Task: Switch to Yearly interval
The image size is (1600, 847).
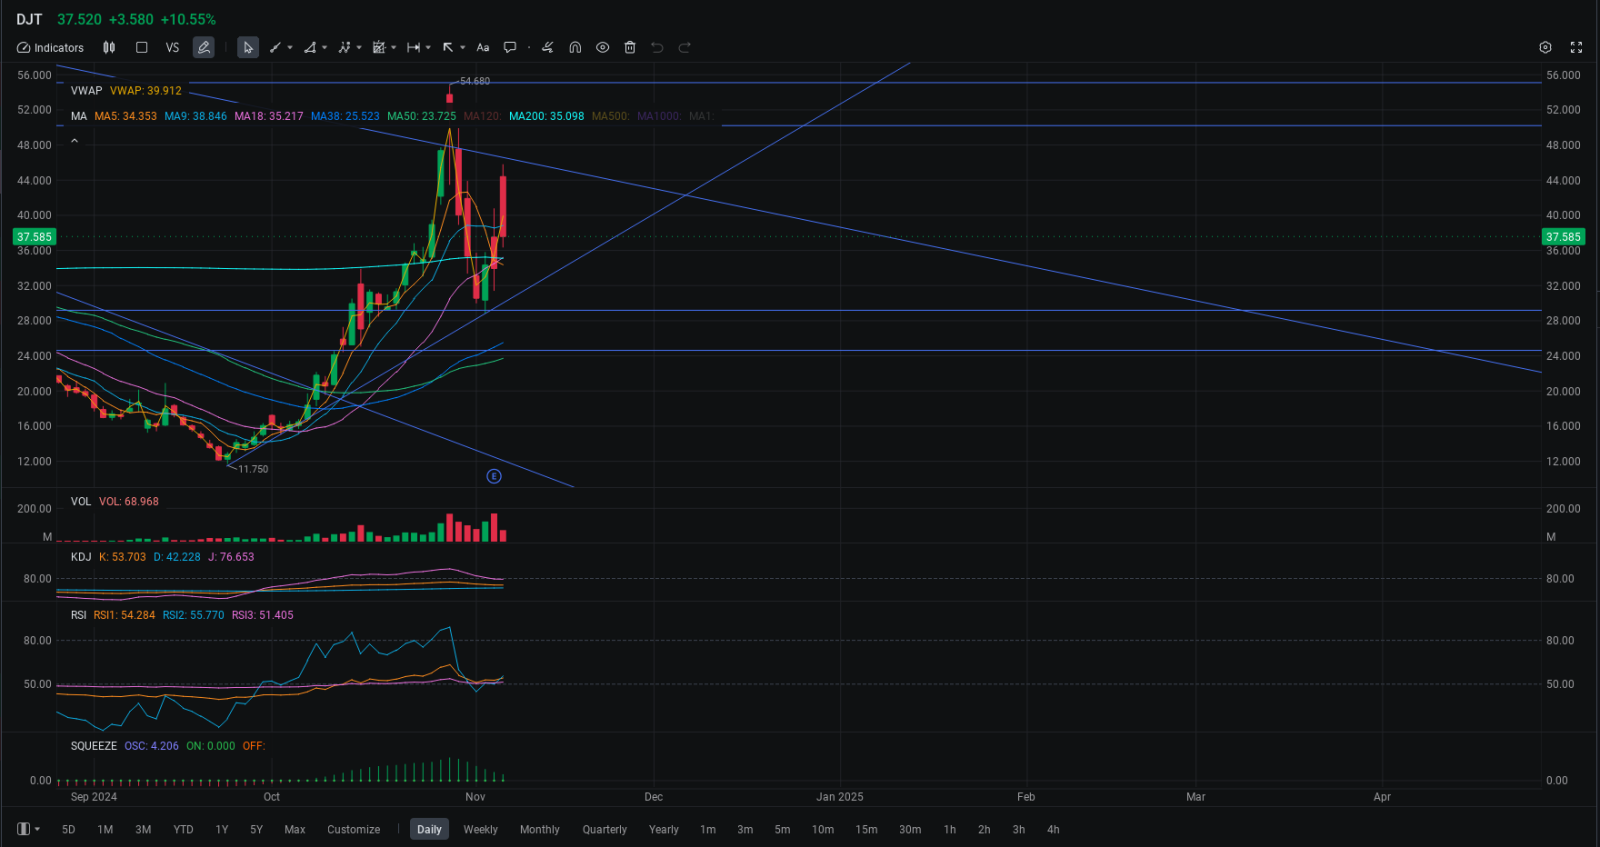Action: click(x=664, y=829)
